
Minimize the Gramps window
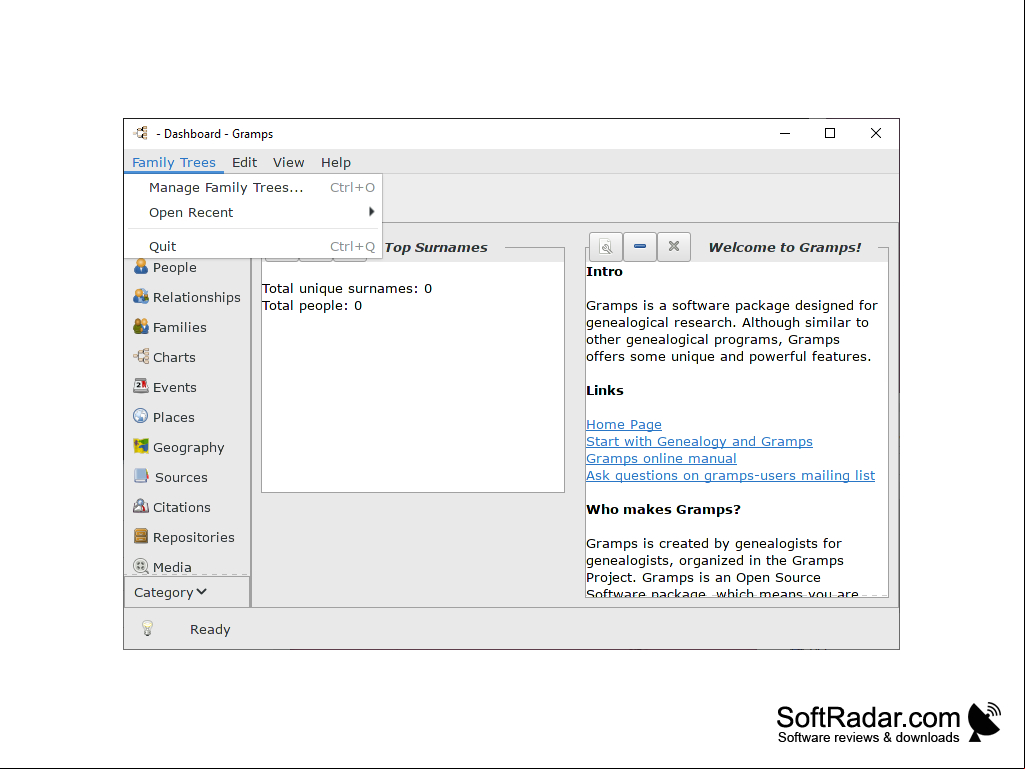785,133
